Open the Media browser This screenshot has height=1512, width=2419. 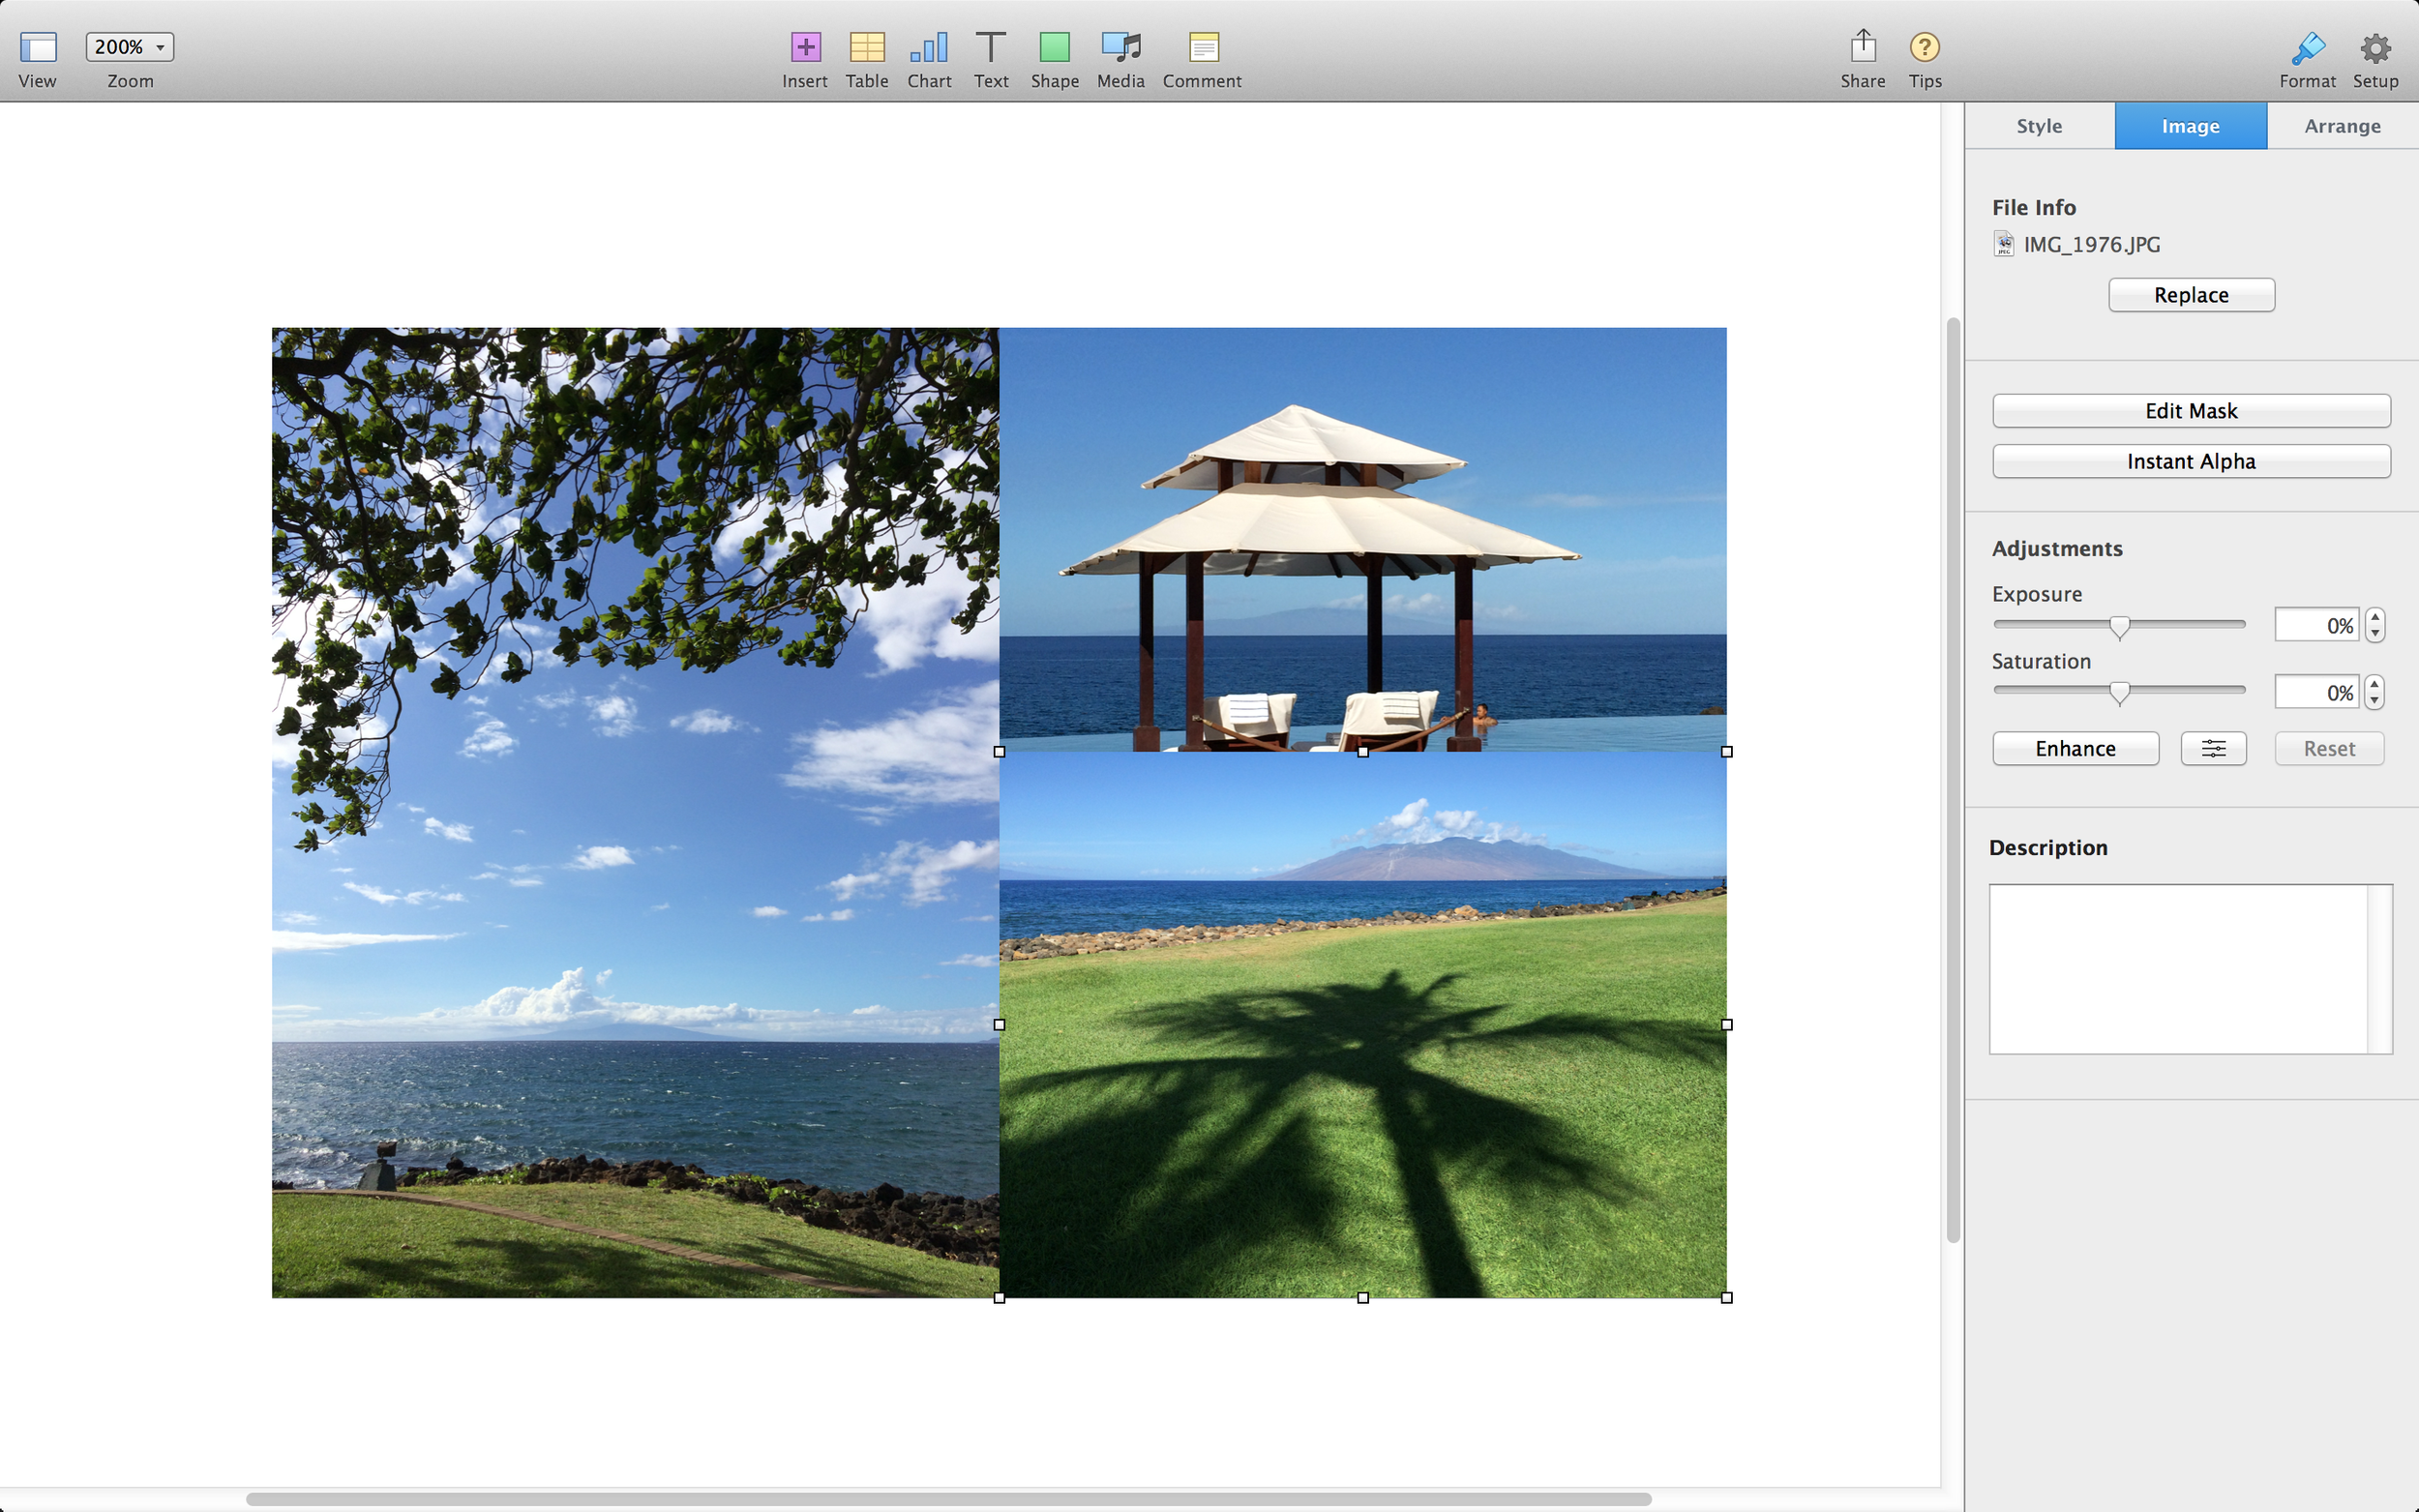(x=1121, y=47)
